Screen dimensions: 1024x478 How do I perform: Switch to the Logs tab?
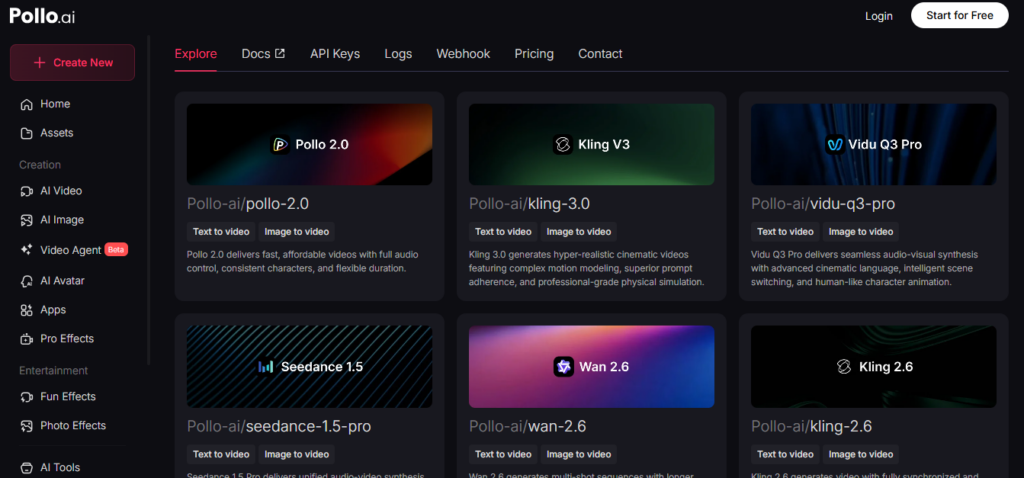[398, 54]
